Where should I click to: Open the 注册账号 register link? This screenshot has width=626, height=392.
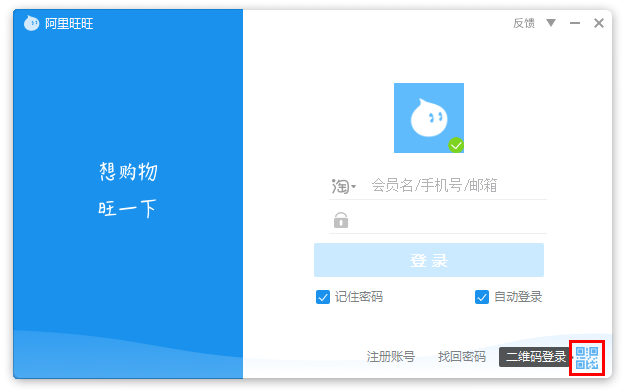(390, 356)
